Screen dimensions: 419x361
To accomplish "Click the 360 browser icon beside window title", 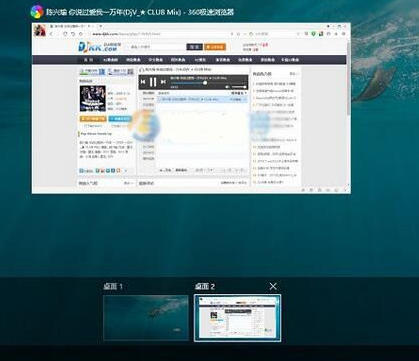I will tap(37, 12).
